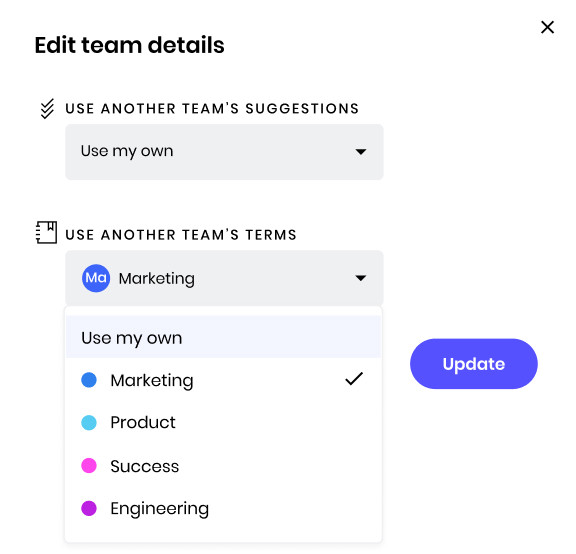Click the Update button
The width and height of the screenshot is (576, 554).
pyautogui.click(x=474, y=364)
